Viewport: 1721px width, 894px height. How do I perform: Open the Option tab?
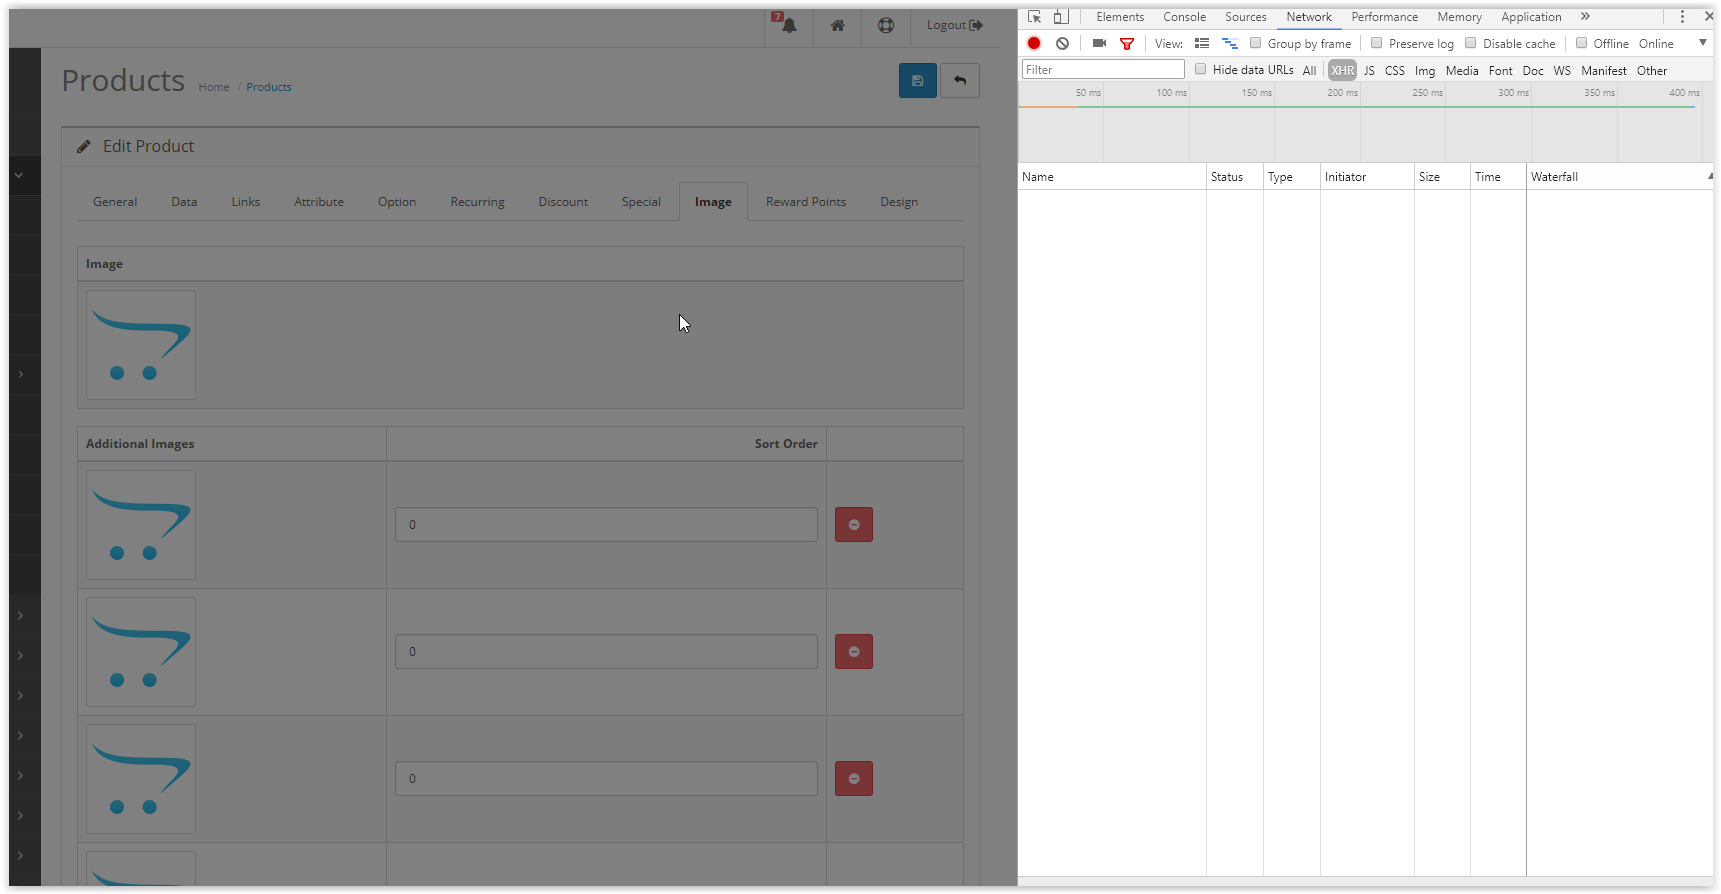coord(397,202)
